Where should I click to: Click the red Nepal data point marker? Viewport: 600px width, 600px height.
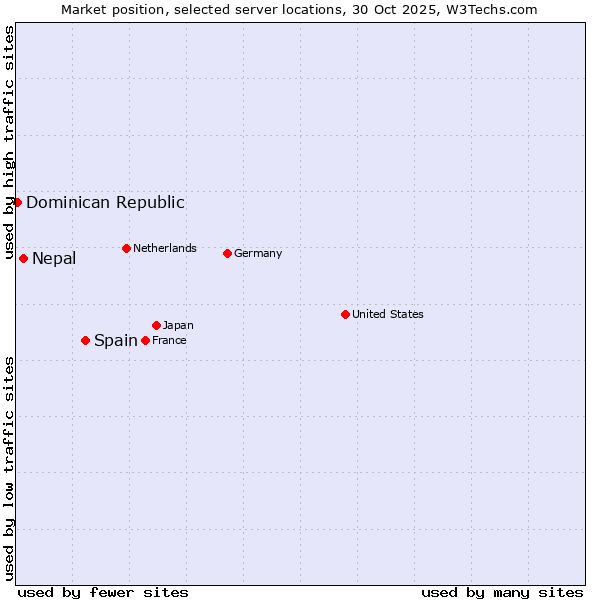coord(23,258)
